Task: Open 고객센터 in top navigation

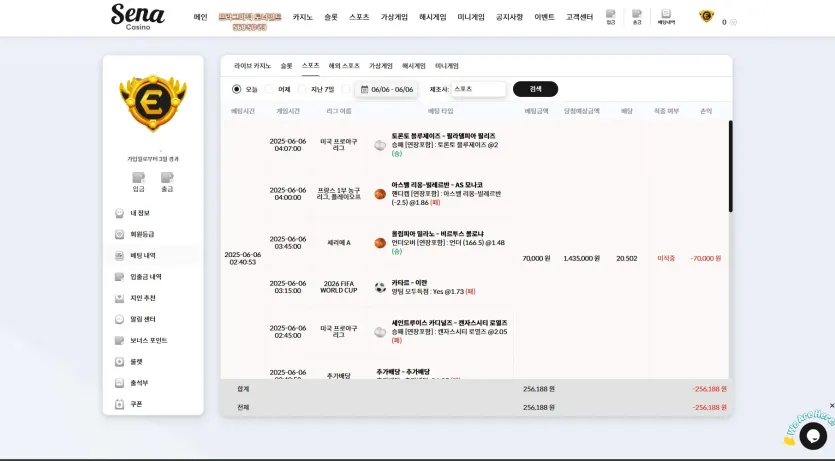Action: [x=579, y=17]
